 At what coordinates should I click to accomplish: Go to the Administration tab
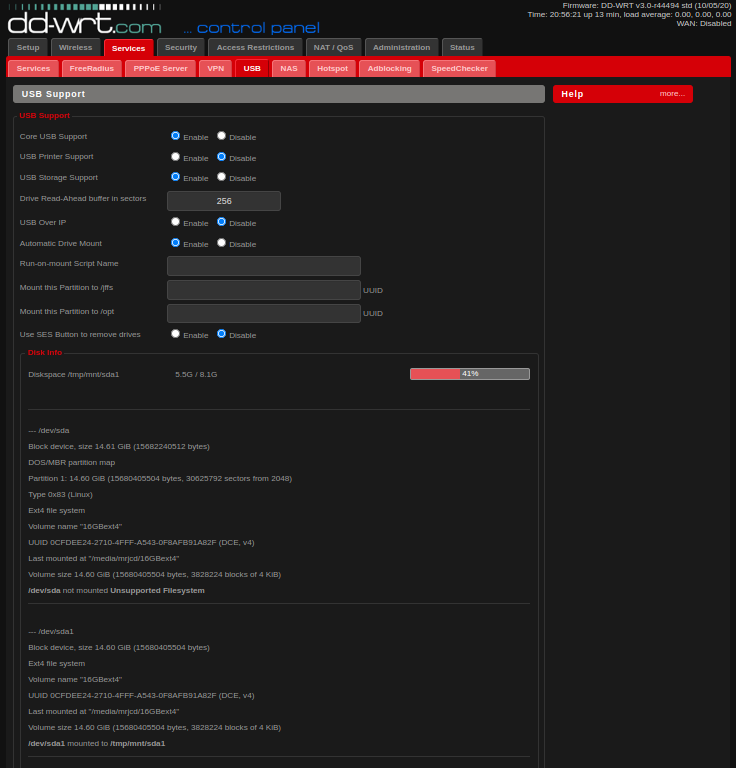(x=401, y=47)
